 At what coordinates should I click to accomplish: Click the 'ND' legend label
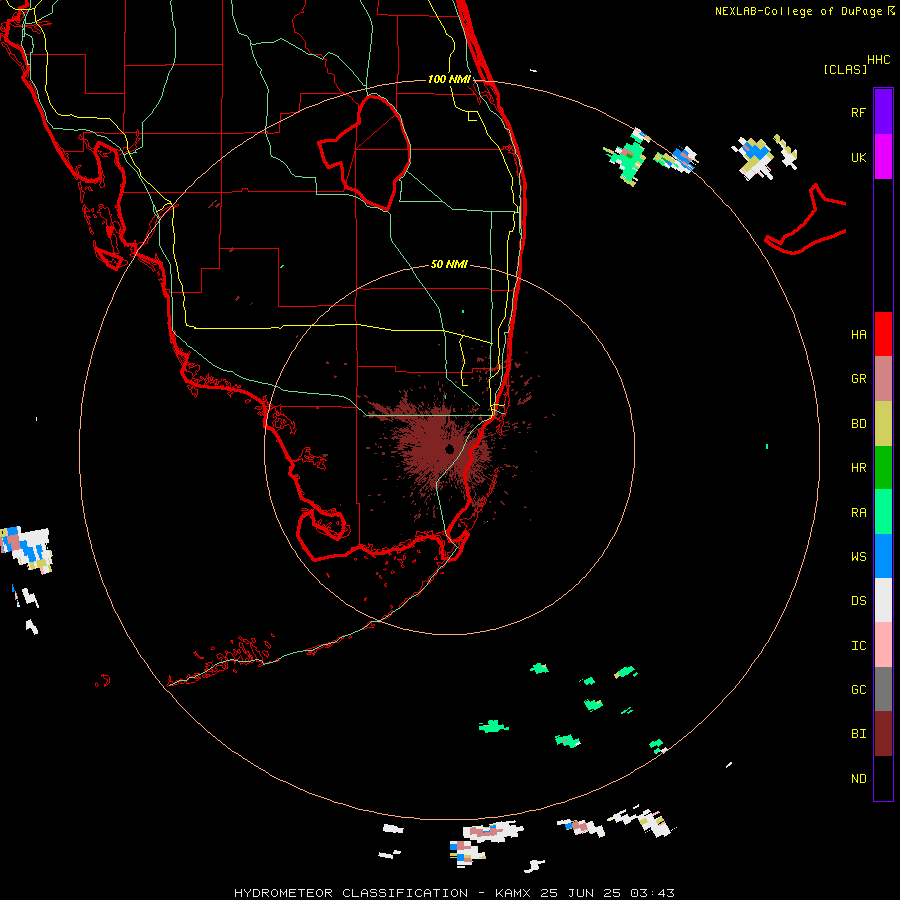coord(859,779)
